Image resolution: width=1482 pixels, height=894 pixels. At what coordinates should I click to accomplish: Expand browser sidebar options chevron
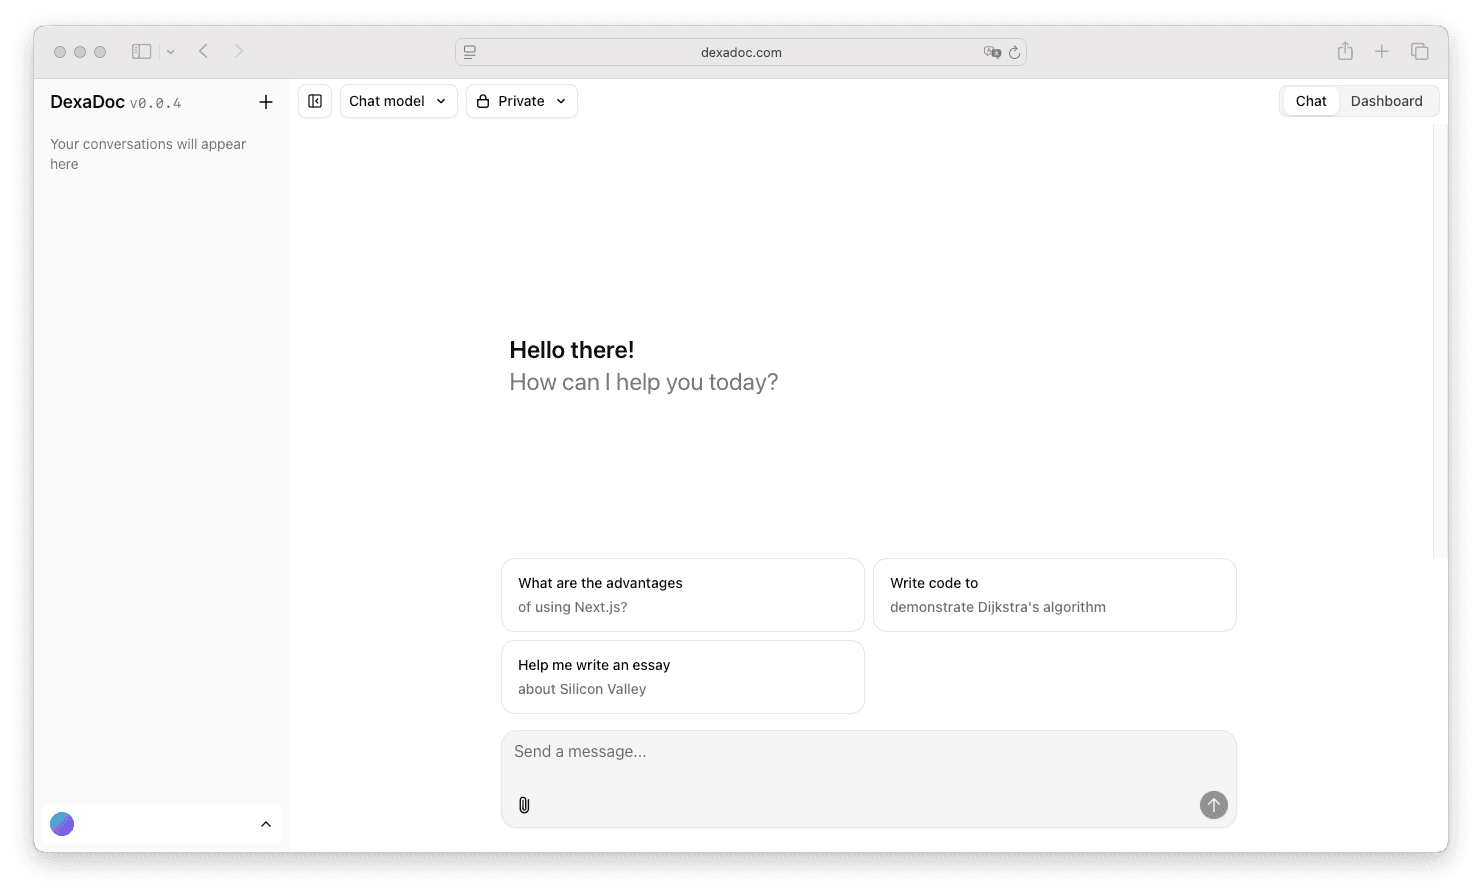(x=171, y=52)
